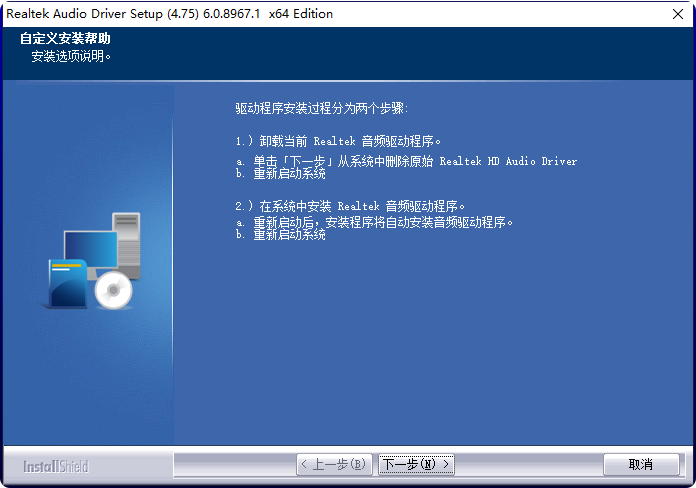Click the blue software box icon
Image resolution: width=696 pixels, height=488 pixels.
(67, 283)
